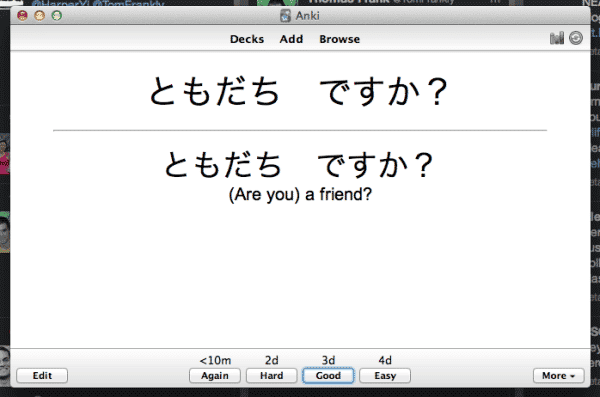Minimize the Anki window
The height and width of the screenshot is (397, 600).
(x=39, y=16)
